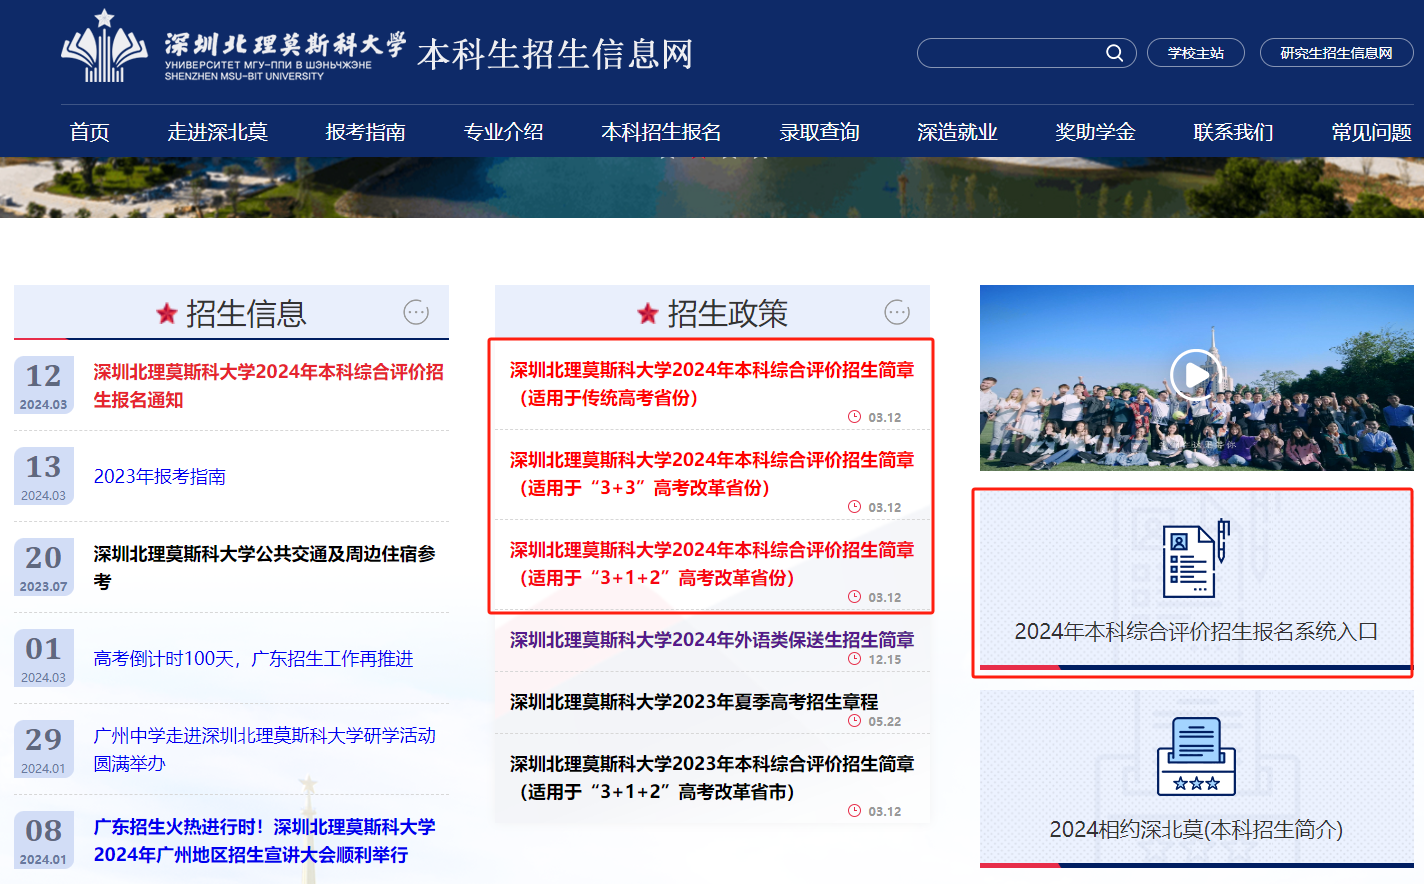Screen dimensions: 1424x884
Task: Open the 学校主站 button
Action: [1196, 53]
